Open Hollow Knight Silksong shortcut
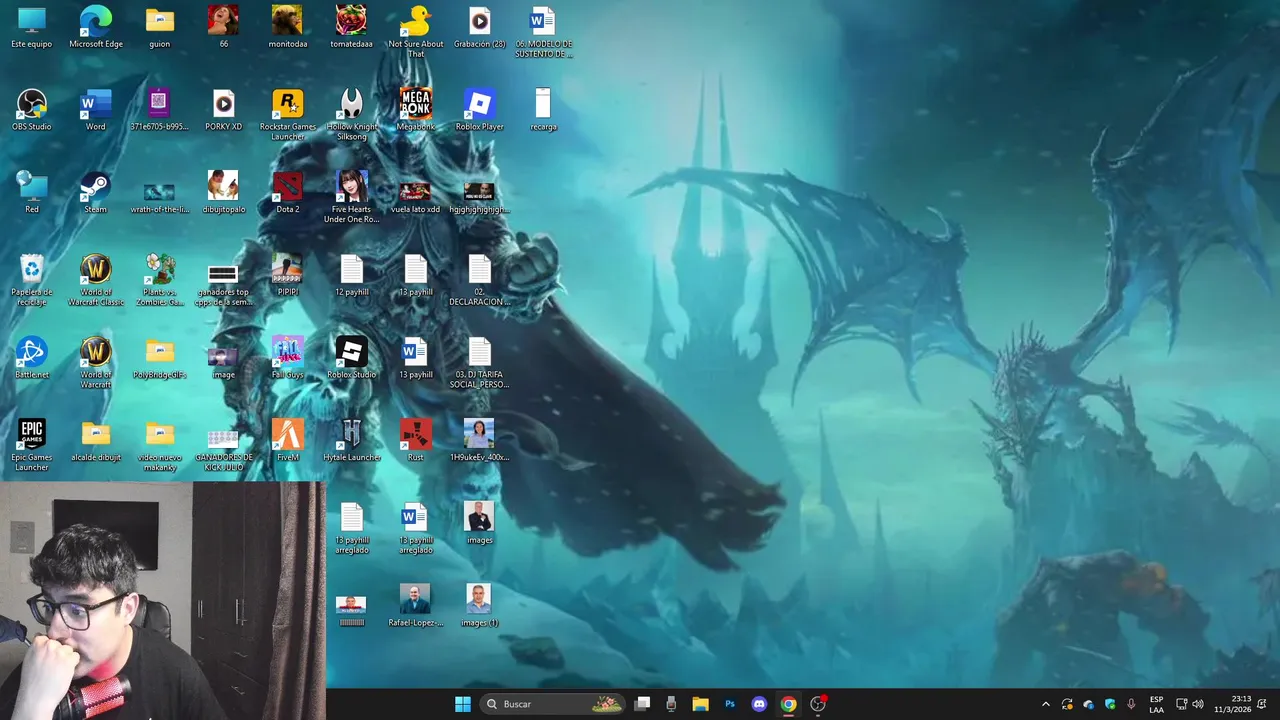The height and width of the screenshot is (720, 1280). (352, 114)
